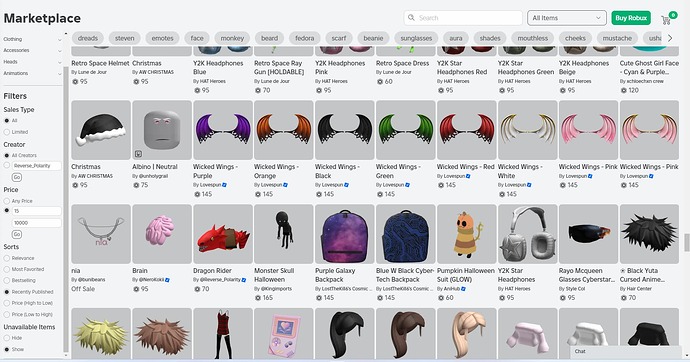
Task: Open the nia necklace thumbnail
Action: point(101,234)
